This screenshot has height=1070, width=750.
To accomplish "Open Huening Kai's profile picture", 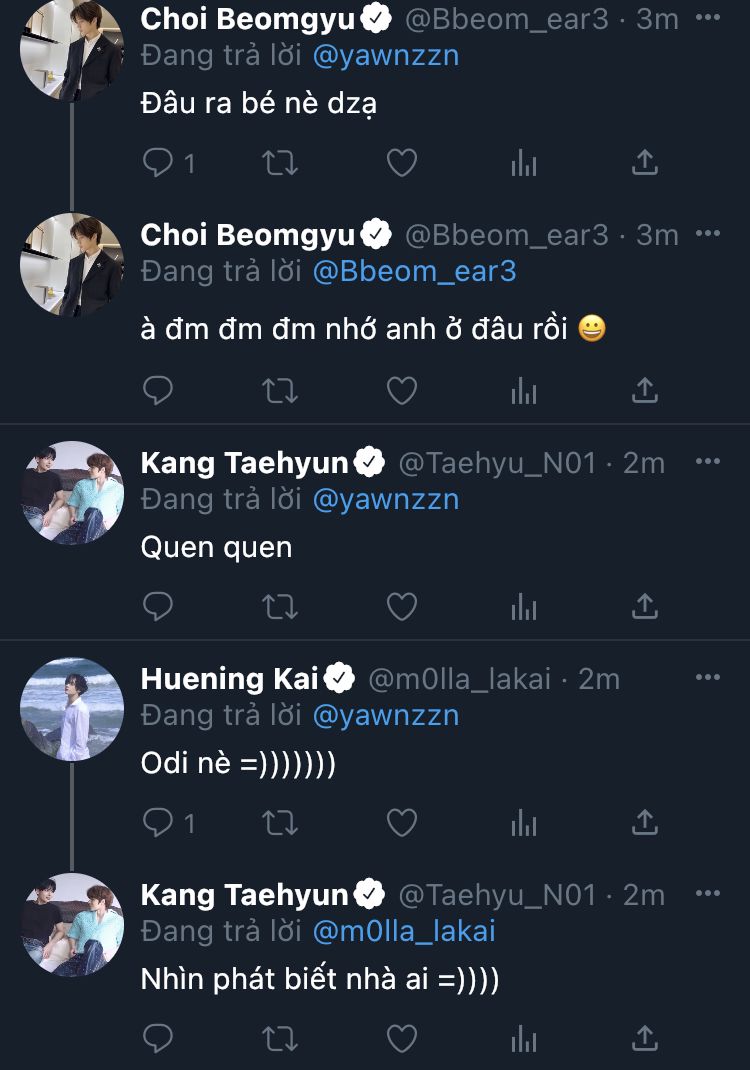I will tap(72, 709).
